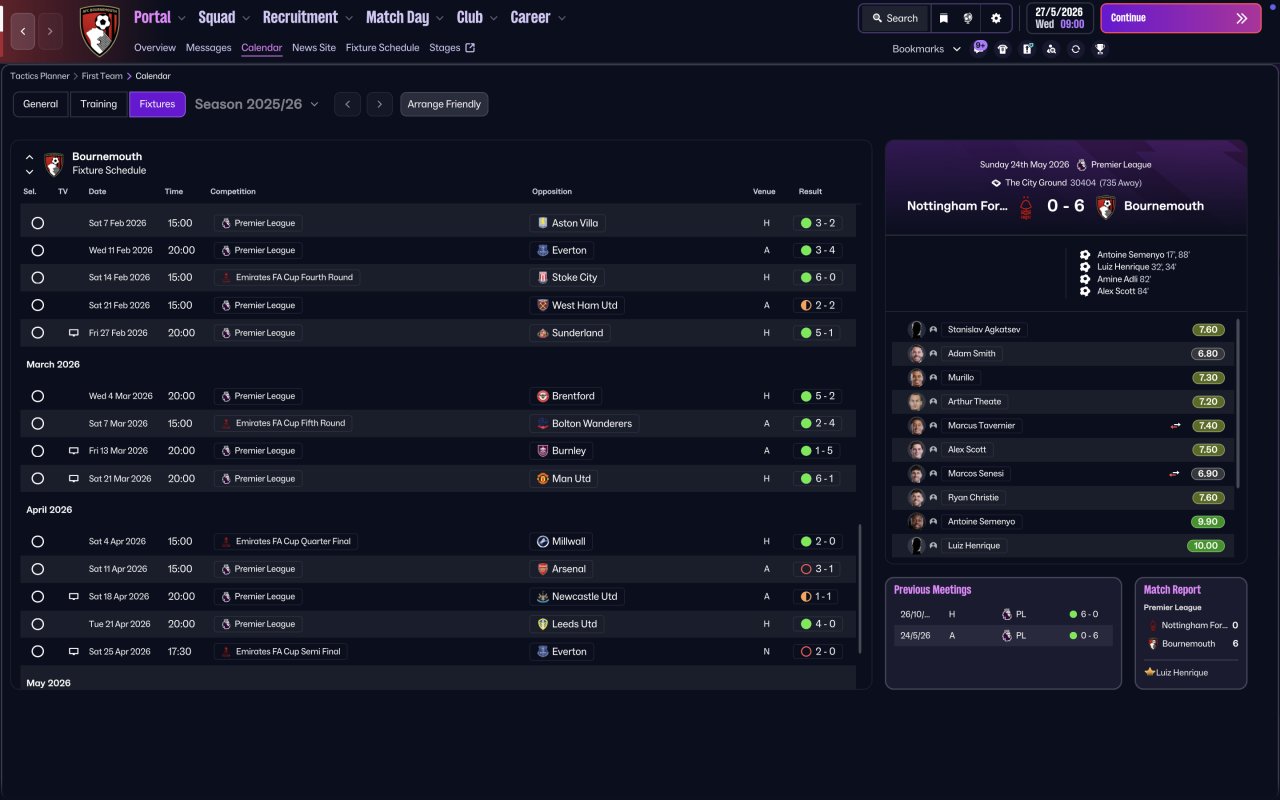1280x800 pixels.
Task: Switch to the Training tab
Action: click(99, 104)
